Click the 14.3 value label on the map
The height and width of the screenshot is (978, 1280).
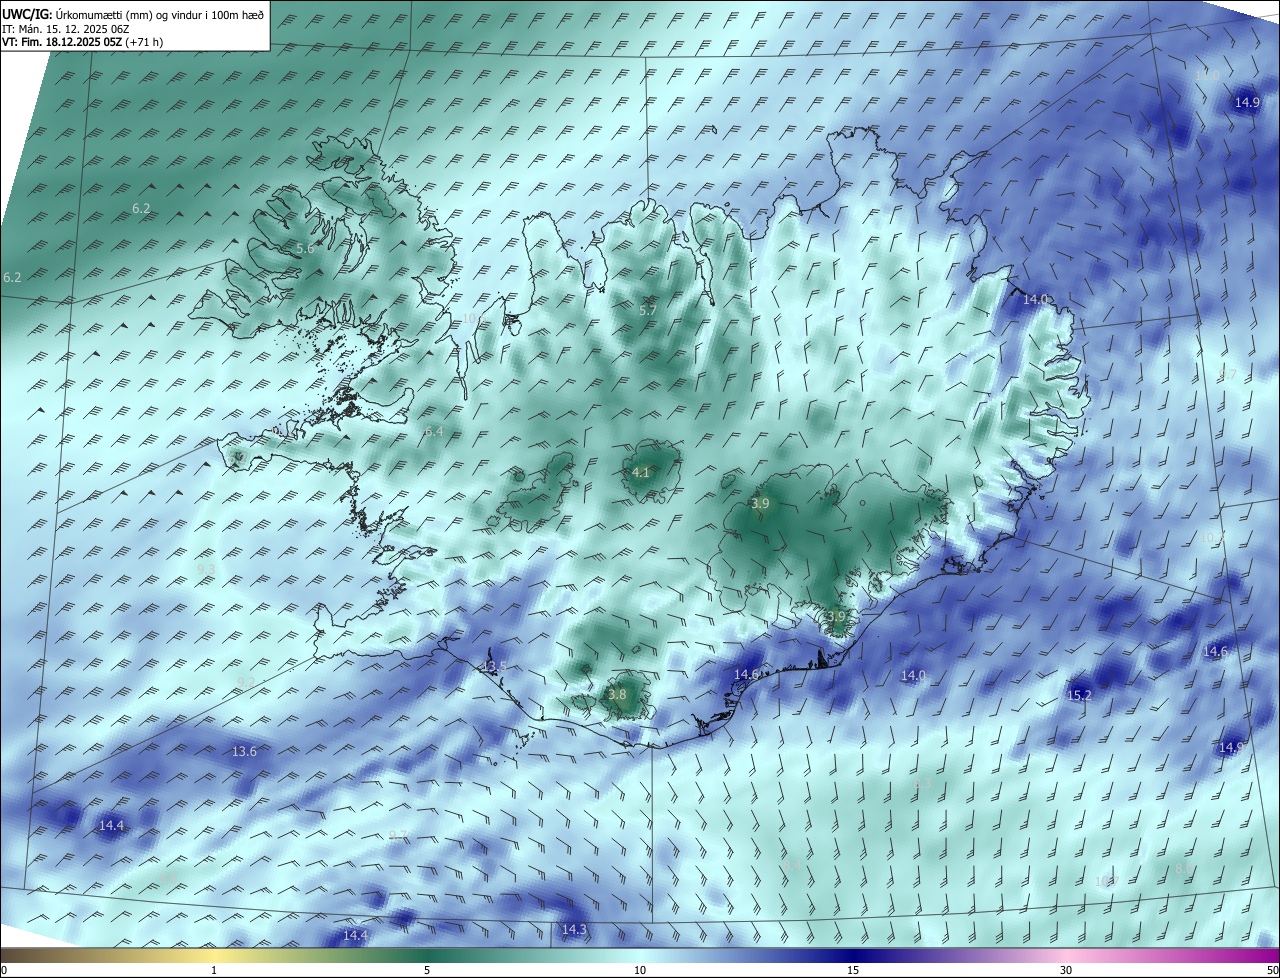coord(574,929)
